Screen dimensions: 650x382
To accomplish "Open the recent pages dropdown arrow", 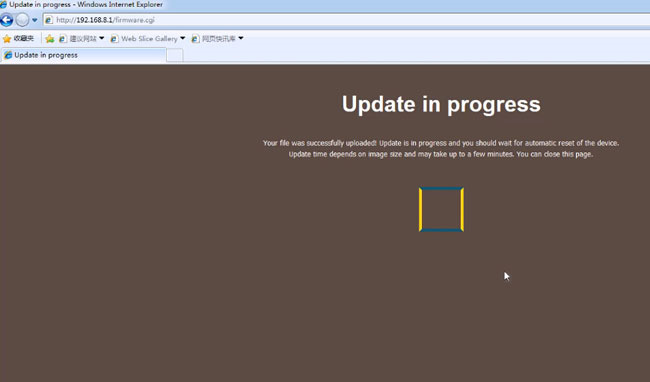I will [x=35, y=19].
